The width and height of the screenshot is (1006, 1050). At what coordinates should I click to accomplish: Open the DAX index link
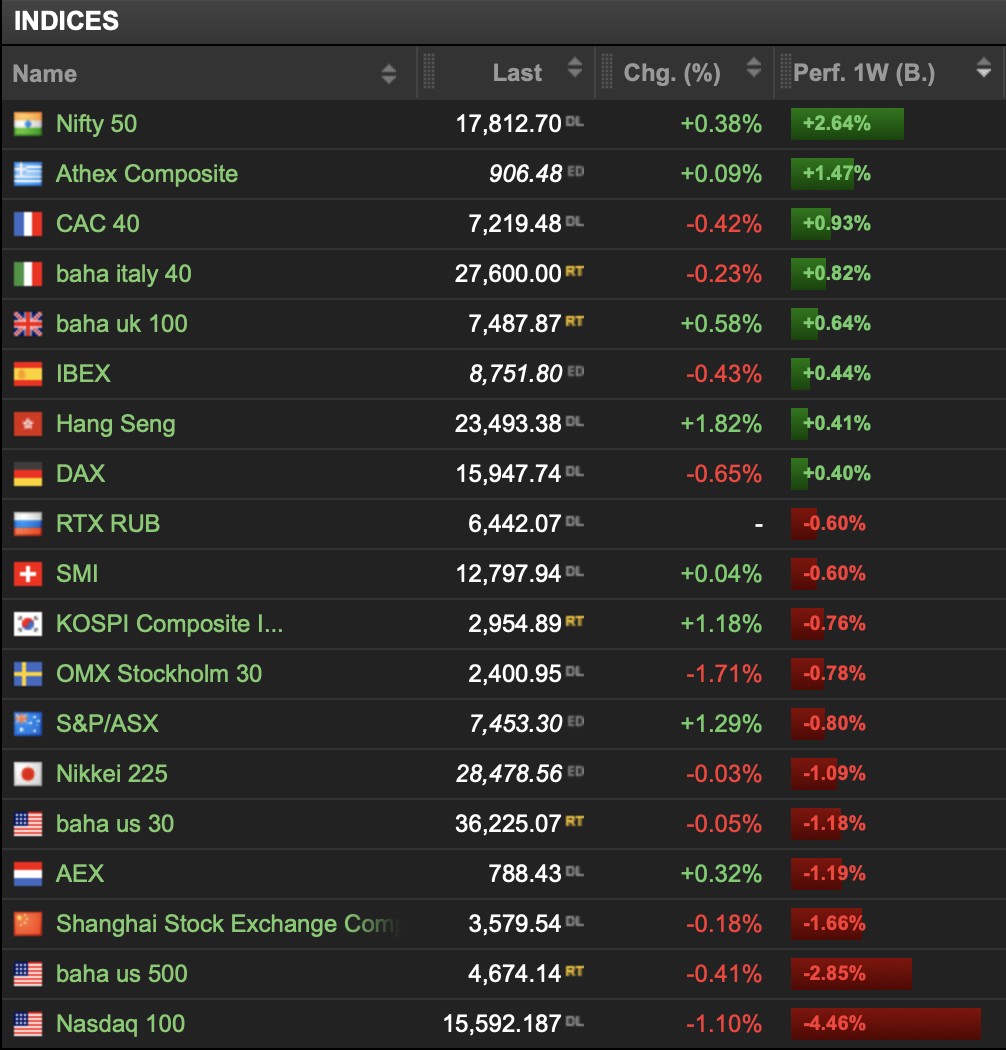[x=80, y=474]
